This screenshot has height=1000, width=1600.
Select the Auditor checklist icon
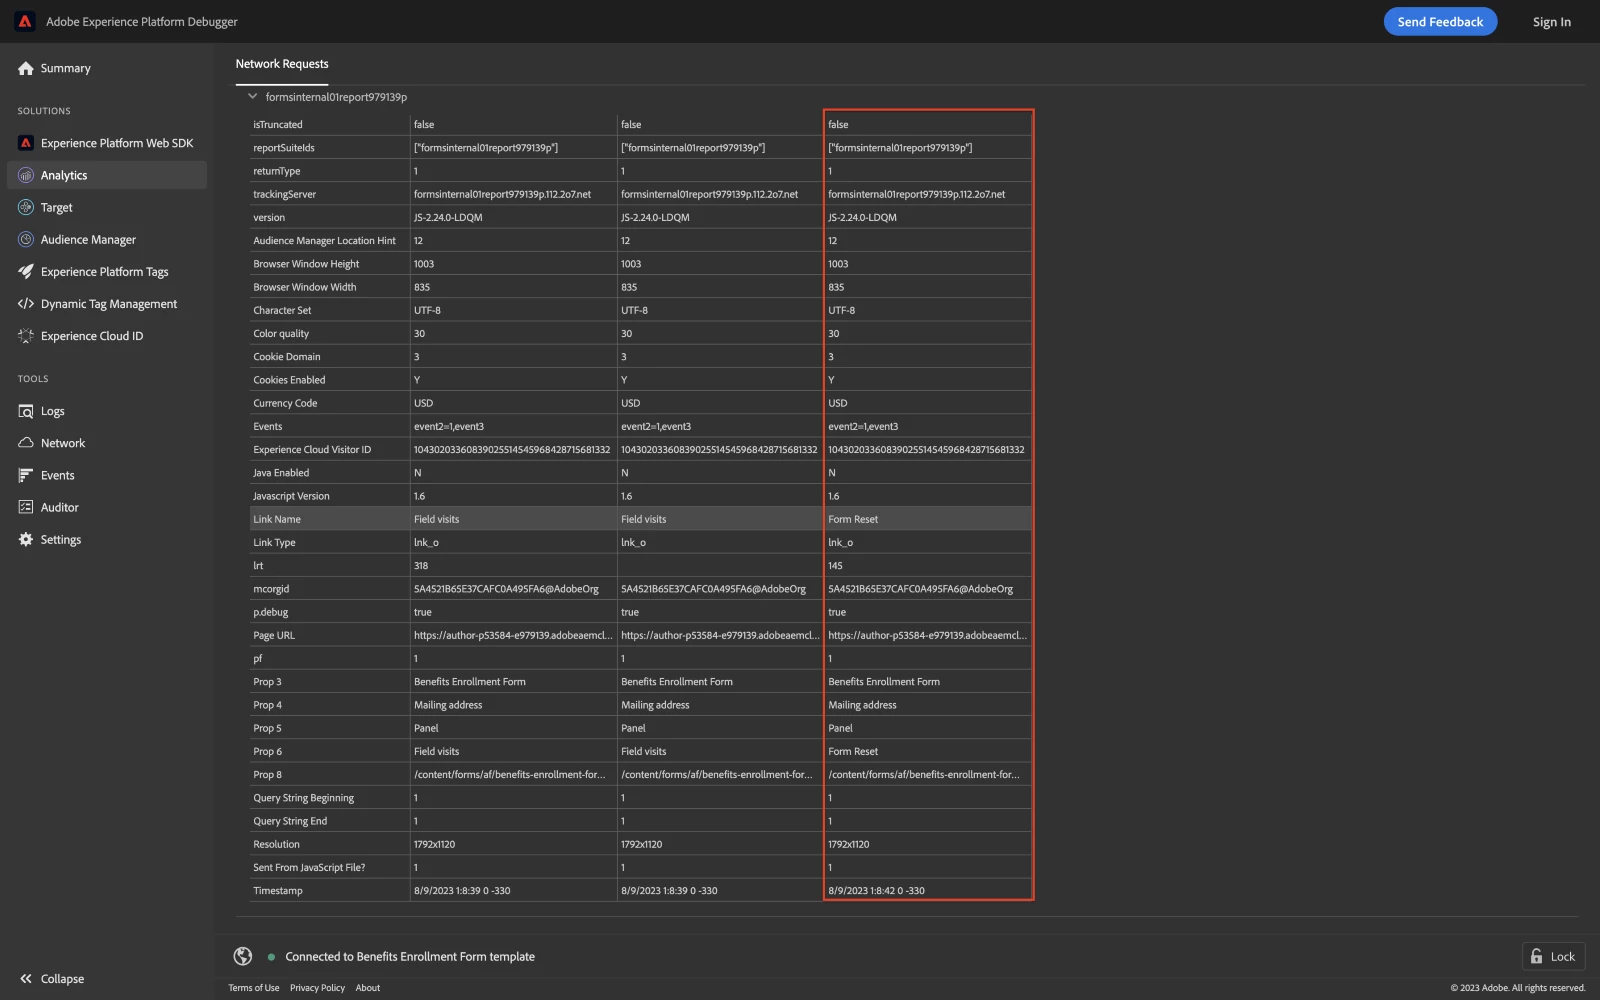[26, 507]
